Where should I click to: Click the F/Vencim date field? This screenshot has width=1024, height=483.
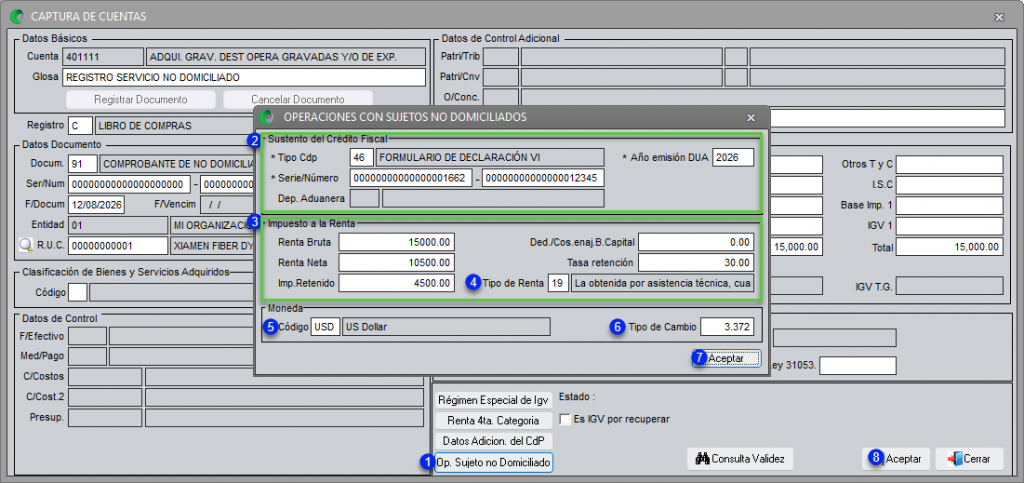coord(227,205)
